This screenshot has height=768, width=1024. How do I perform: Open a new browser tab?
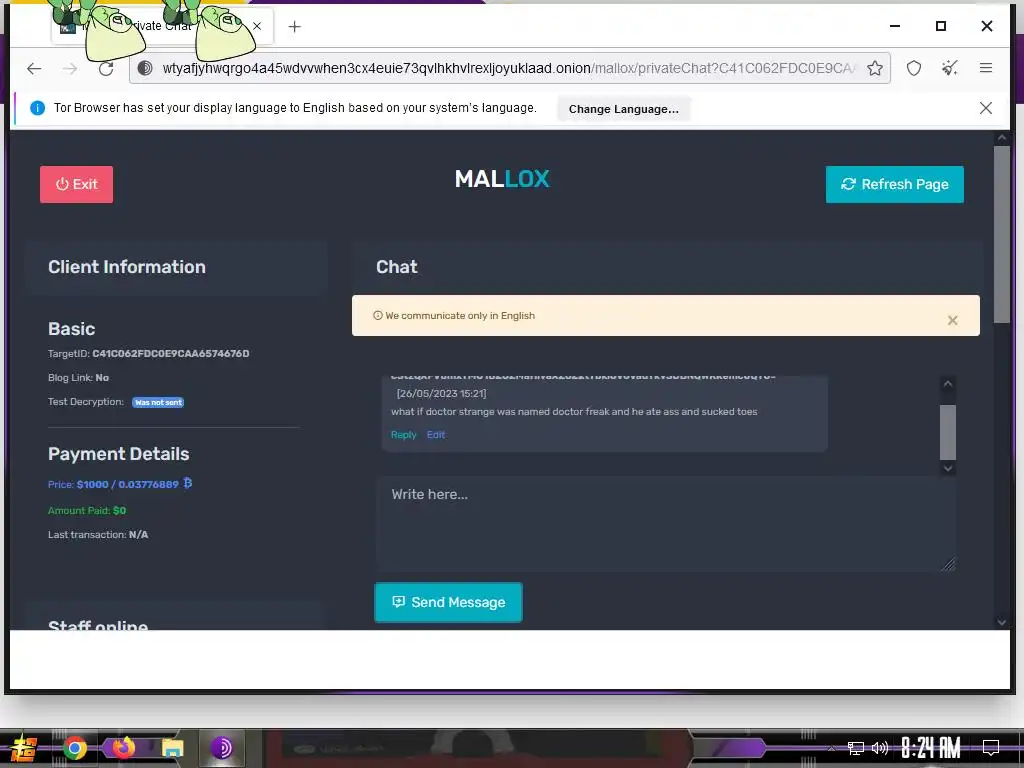[295, 26]
